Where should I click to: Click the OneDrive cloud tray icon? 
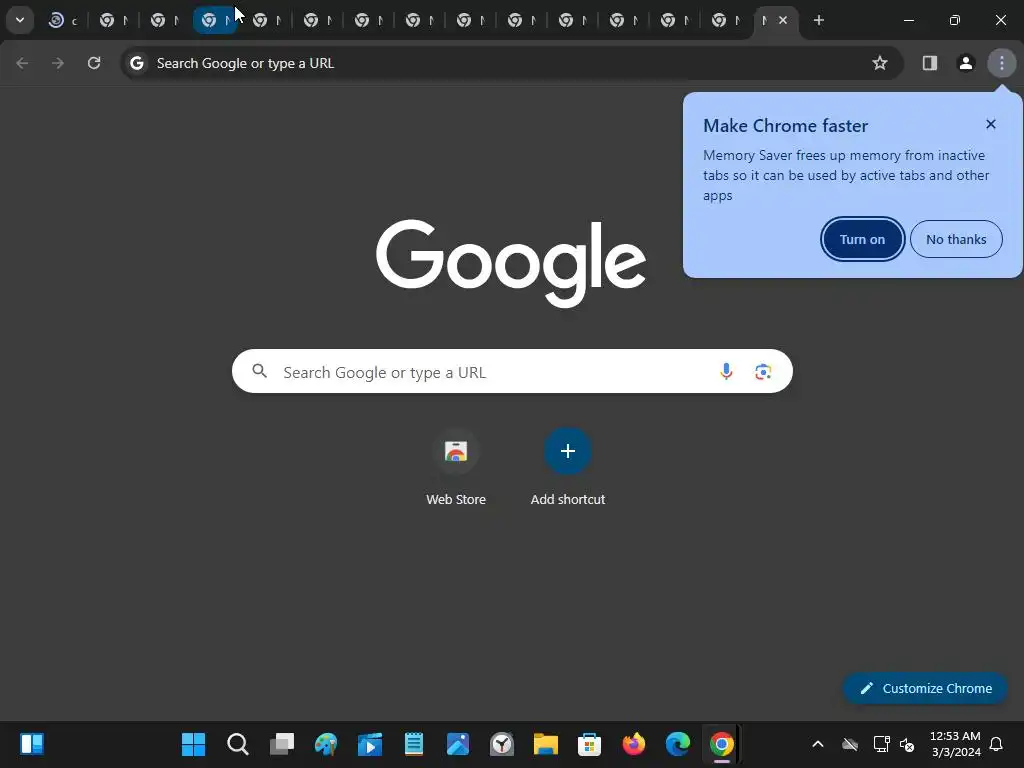(x=850, y=744)
